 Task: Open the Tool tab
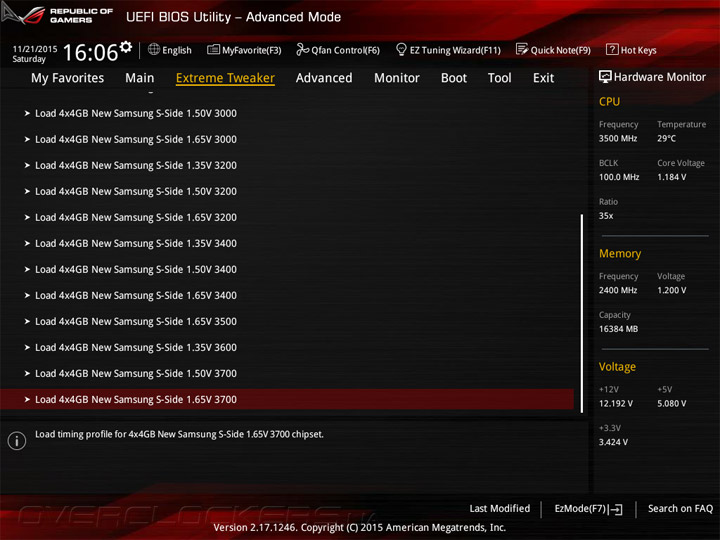500,78
